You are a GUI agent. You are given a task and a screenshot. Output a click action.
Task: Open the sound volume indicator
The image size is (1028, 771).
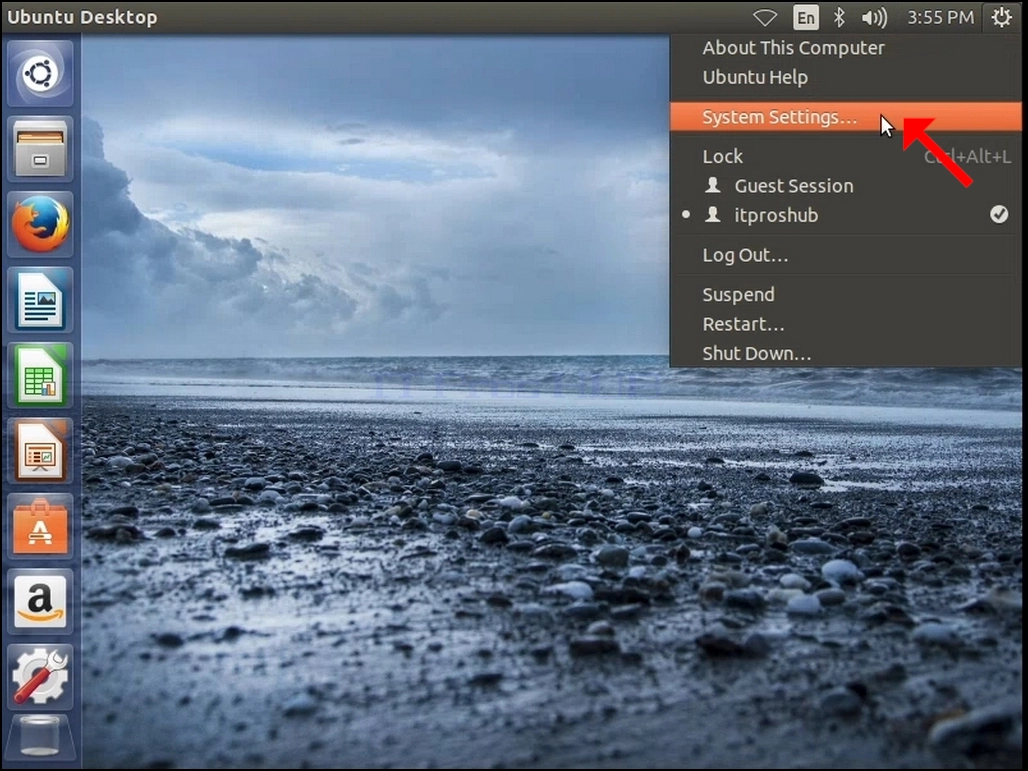(874, 18)
